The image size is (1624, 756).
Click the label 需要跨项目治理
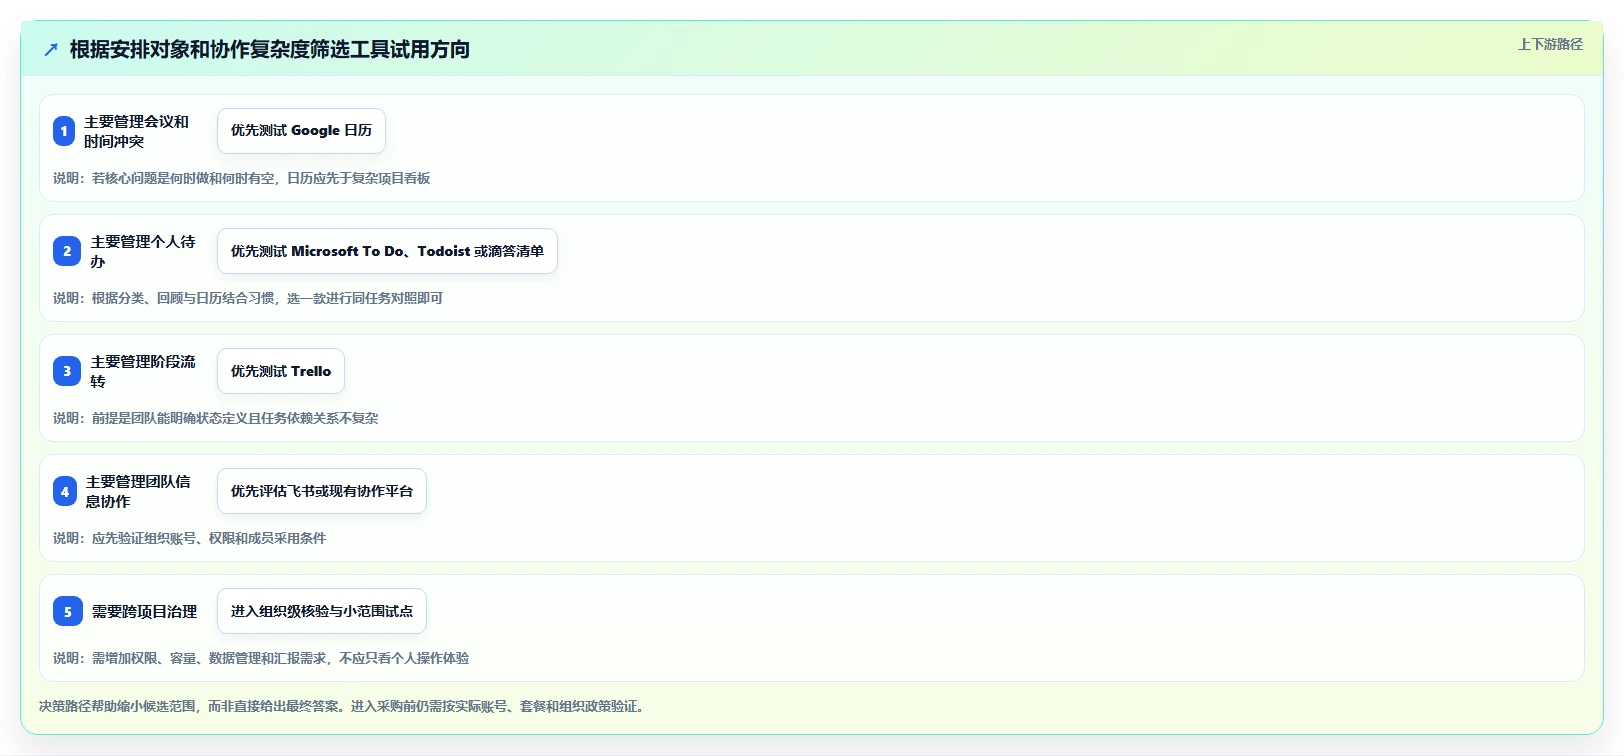click(144, 611)
